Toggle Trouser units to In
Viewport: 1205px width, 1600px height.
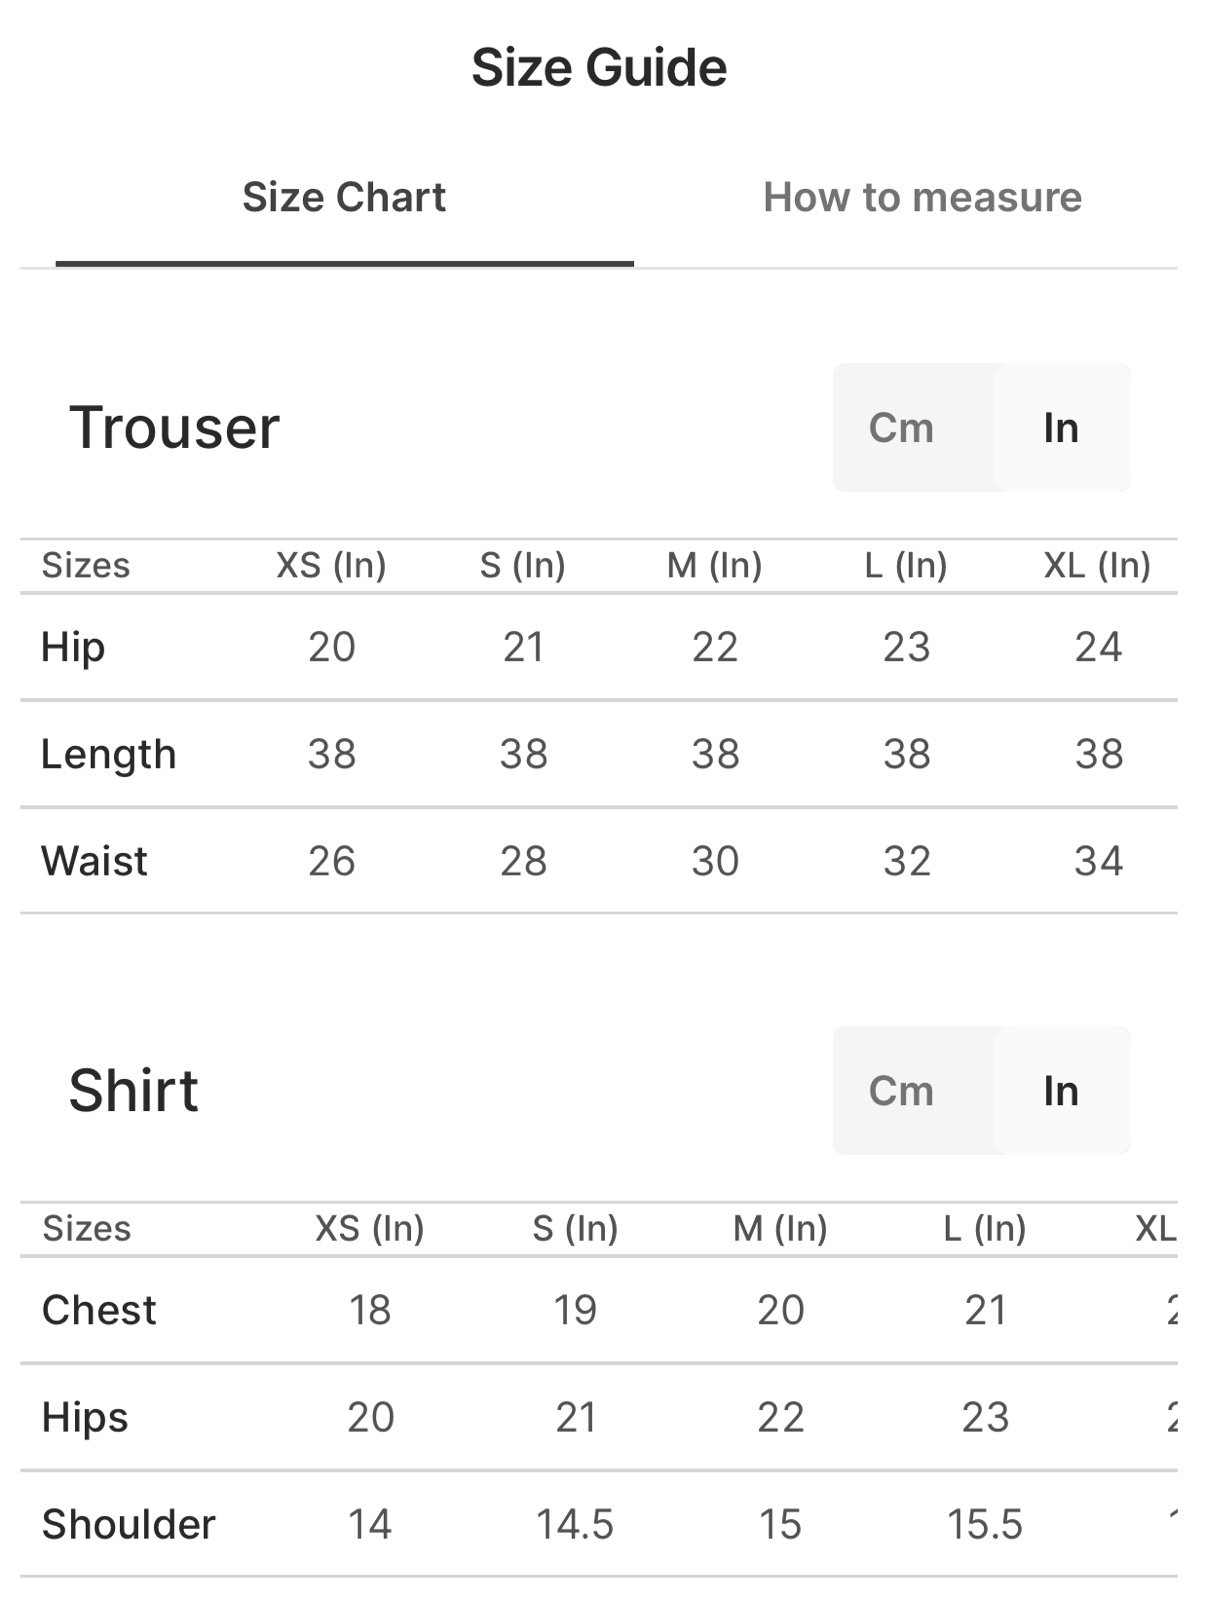pos(1061,428)
